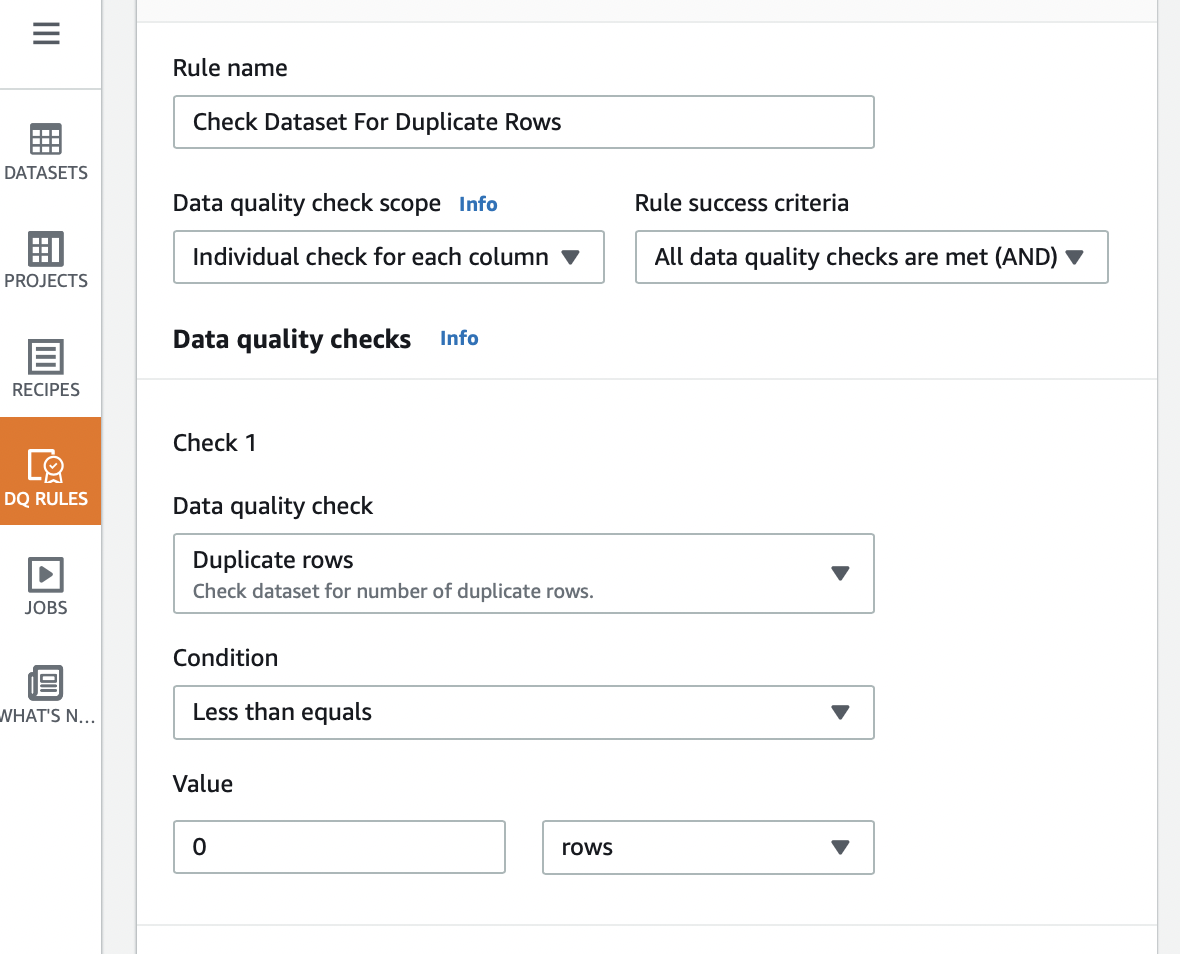Image resolution: width=1180 pixels, height=954 pixels.
Task: Open the Jobs play icon
Action: [46, 574]
